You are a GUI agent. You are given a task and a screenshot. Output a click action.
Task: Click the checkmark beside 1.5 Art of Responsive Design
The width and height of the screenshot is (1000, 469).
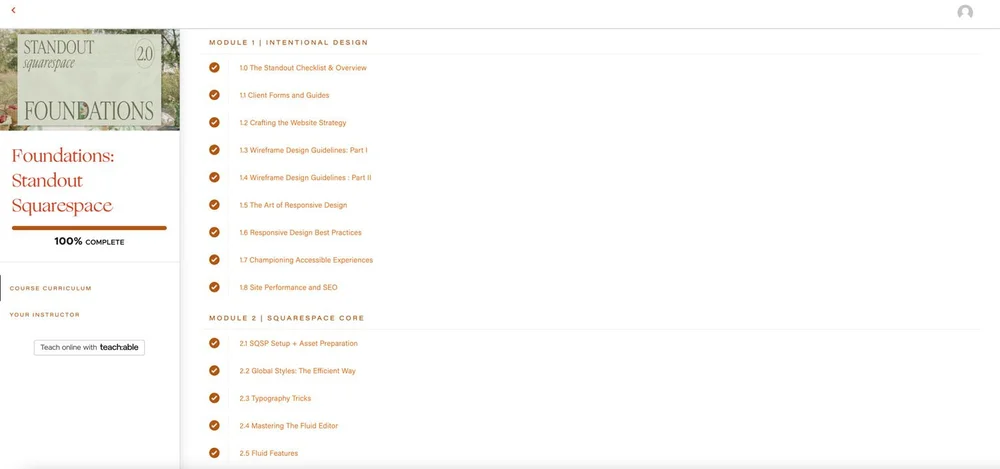(214, 205)
